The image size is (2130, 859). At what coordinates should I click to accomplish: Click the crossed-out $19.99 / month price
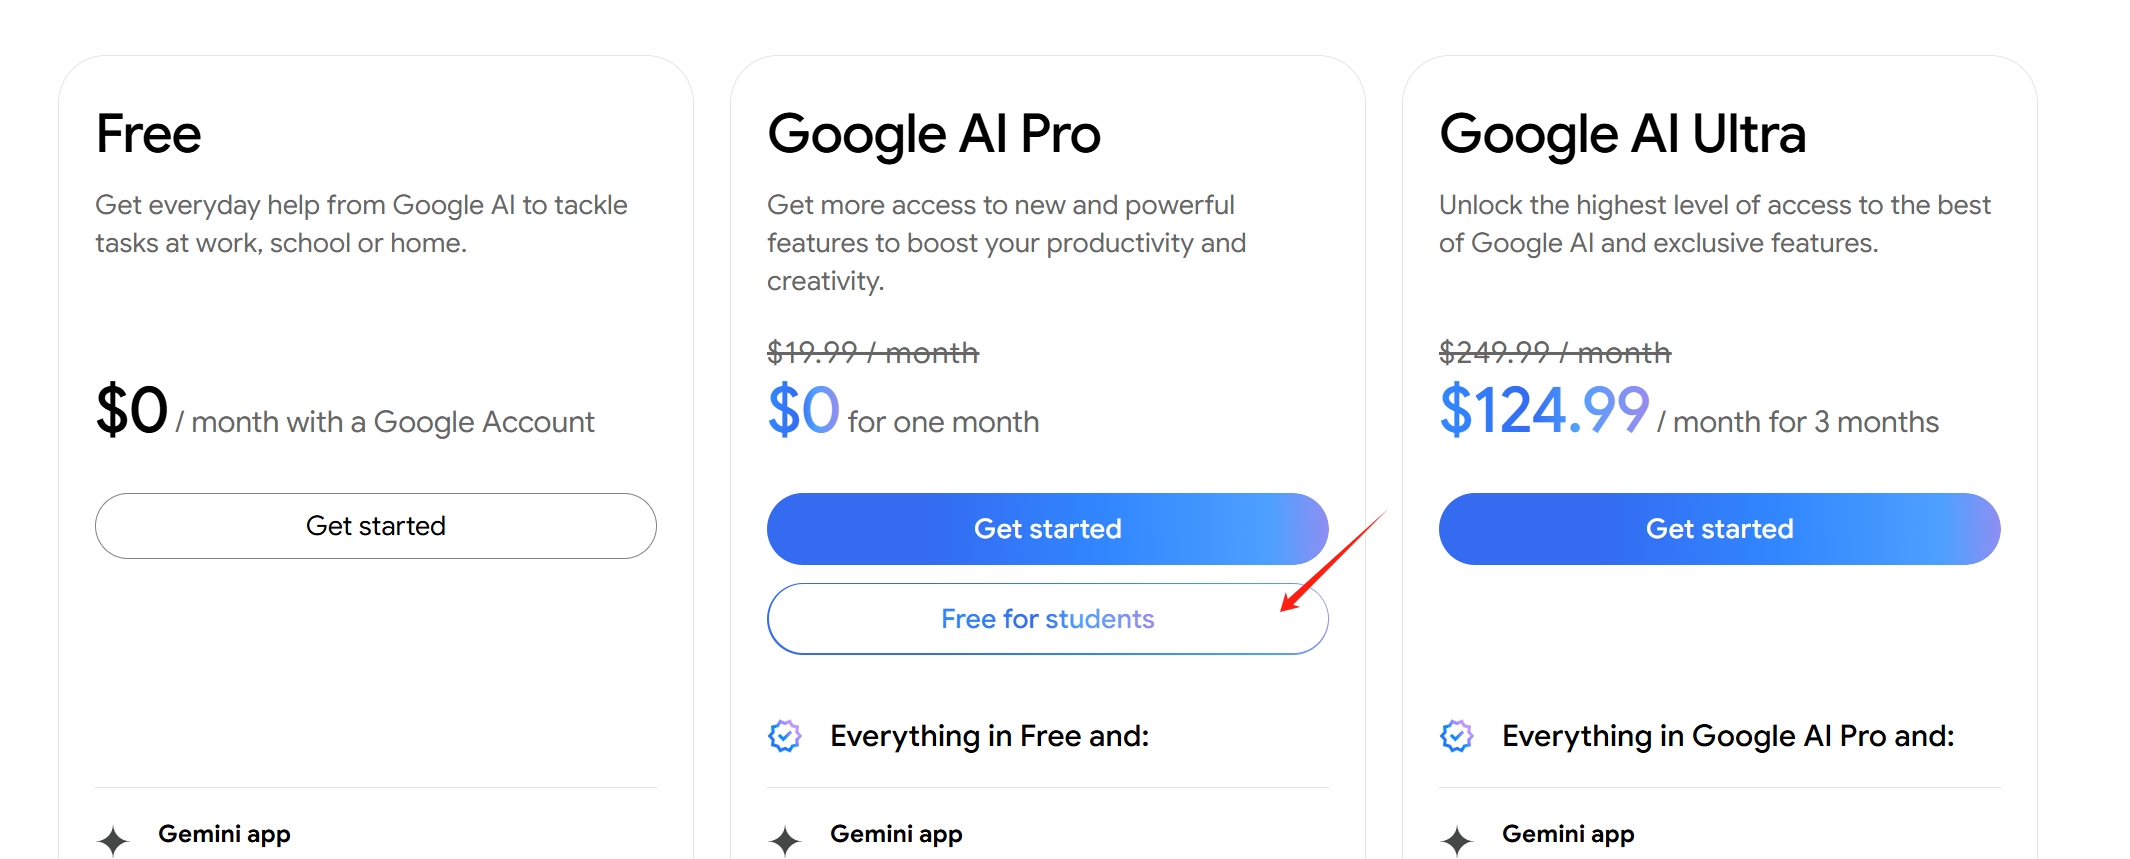(872, 353)
